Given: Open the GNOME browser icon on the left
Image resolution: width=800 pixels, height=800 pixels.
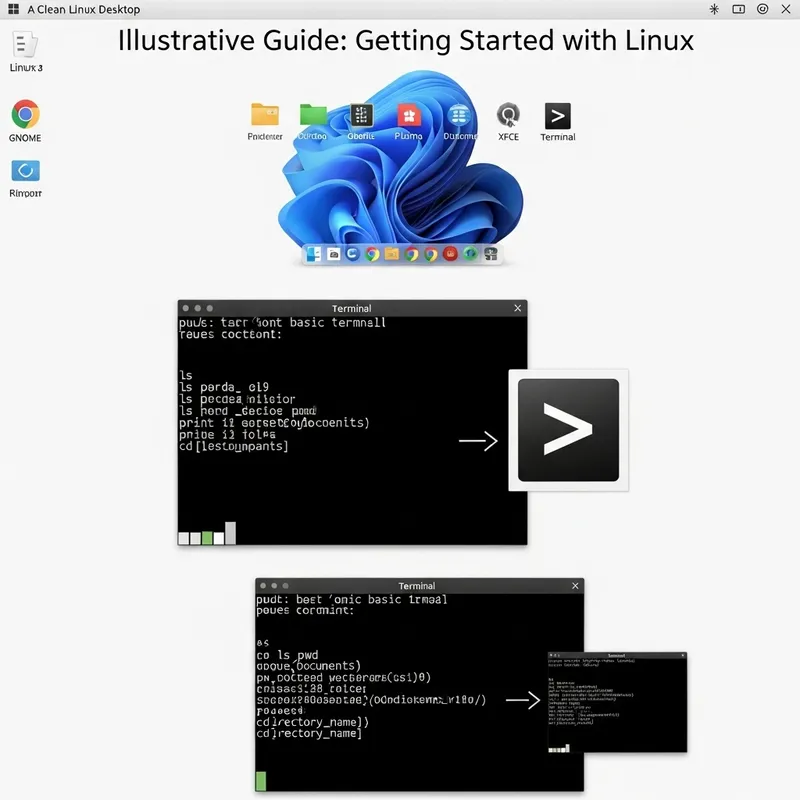Looking at the screenshot, I should 24,113.
